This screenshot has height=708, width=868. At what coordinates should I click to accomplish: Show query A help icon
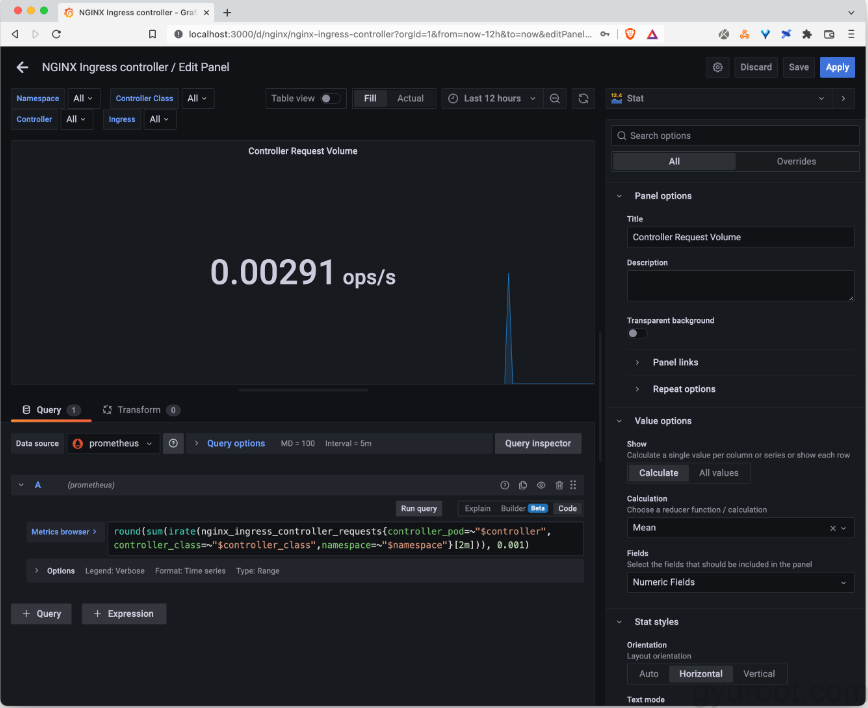pos(504,485)
